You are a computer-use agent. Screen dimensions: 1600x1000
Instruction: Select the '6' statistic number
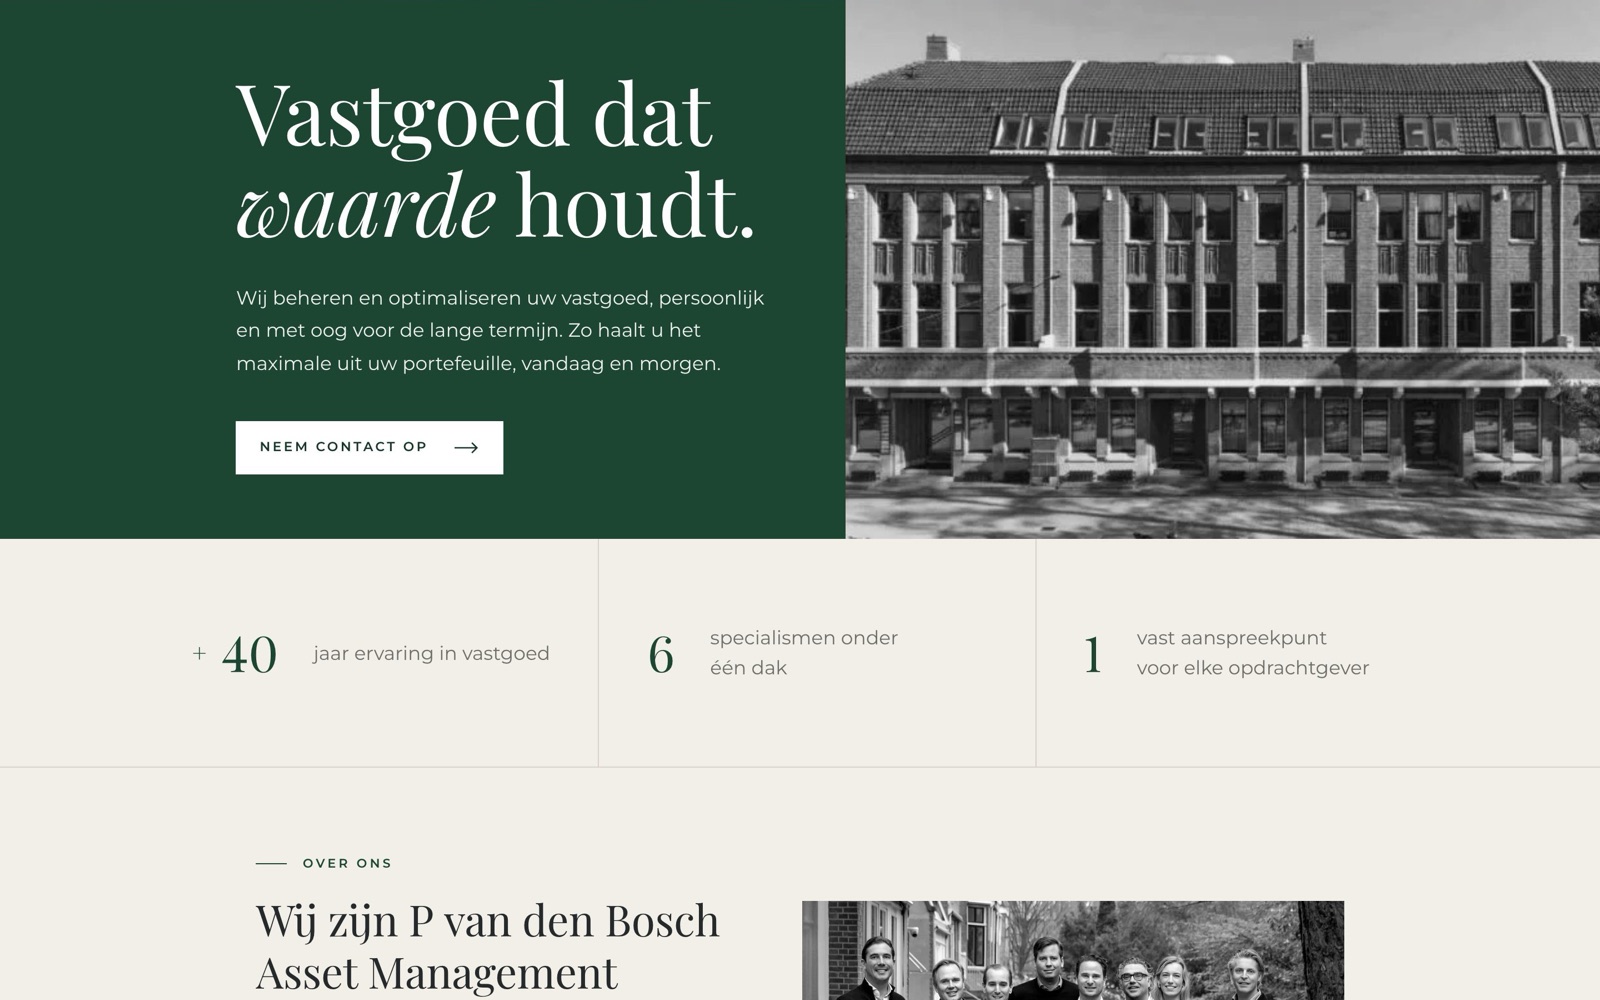coord(661,655)
